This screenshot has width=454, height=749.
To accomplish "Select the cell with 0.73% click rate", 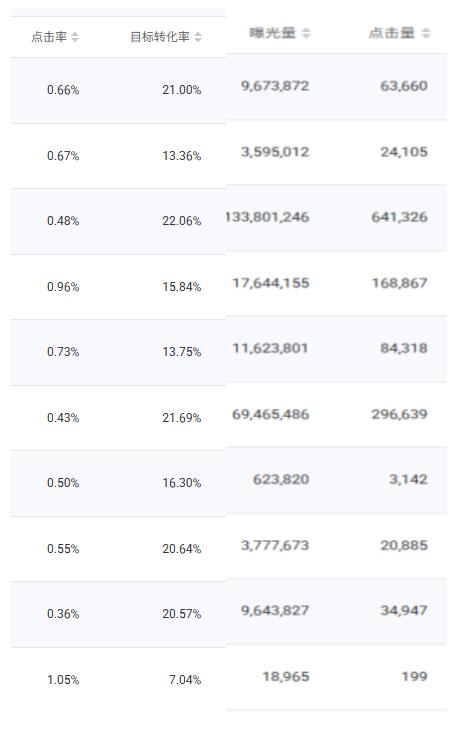I will tap(63, 352).
